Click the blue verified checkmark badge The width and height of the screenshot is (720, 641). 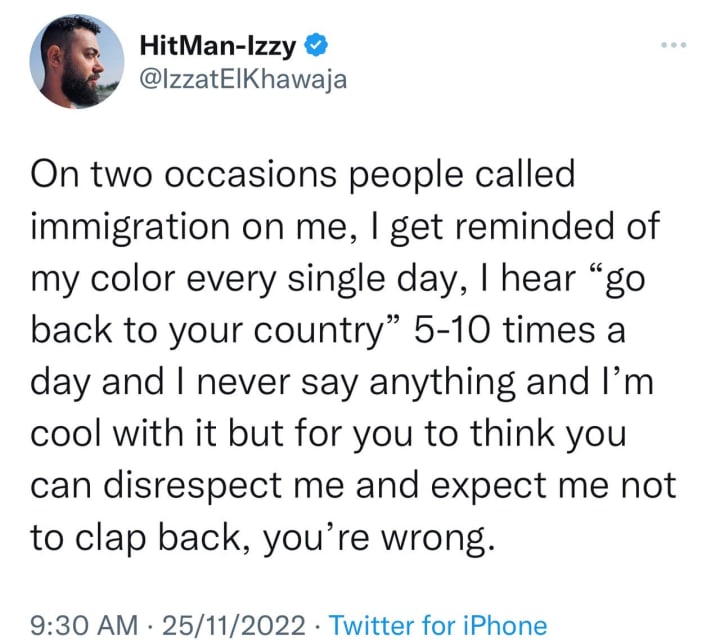(x=316, y=45)
